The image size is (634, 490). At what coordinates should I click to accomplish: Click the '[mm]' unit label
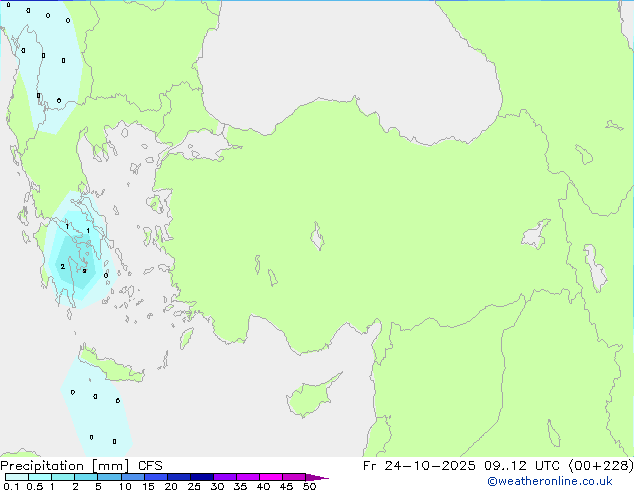[x=110, y=466]
